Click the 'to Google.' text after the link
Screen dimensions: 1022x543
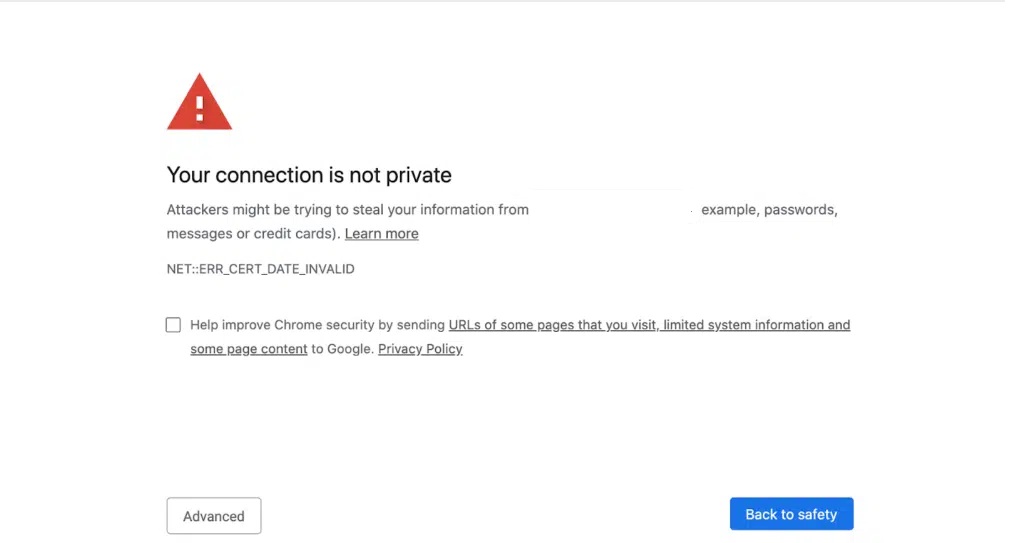(342, 349)
